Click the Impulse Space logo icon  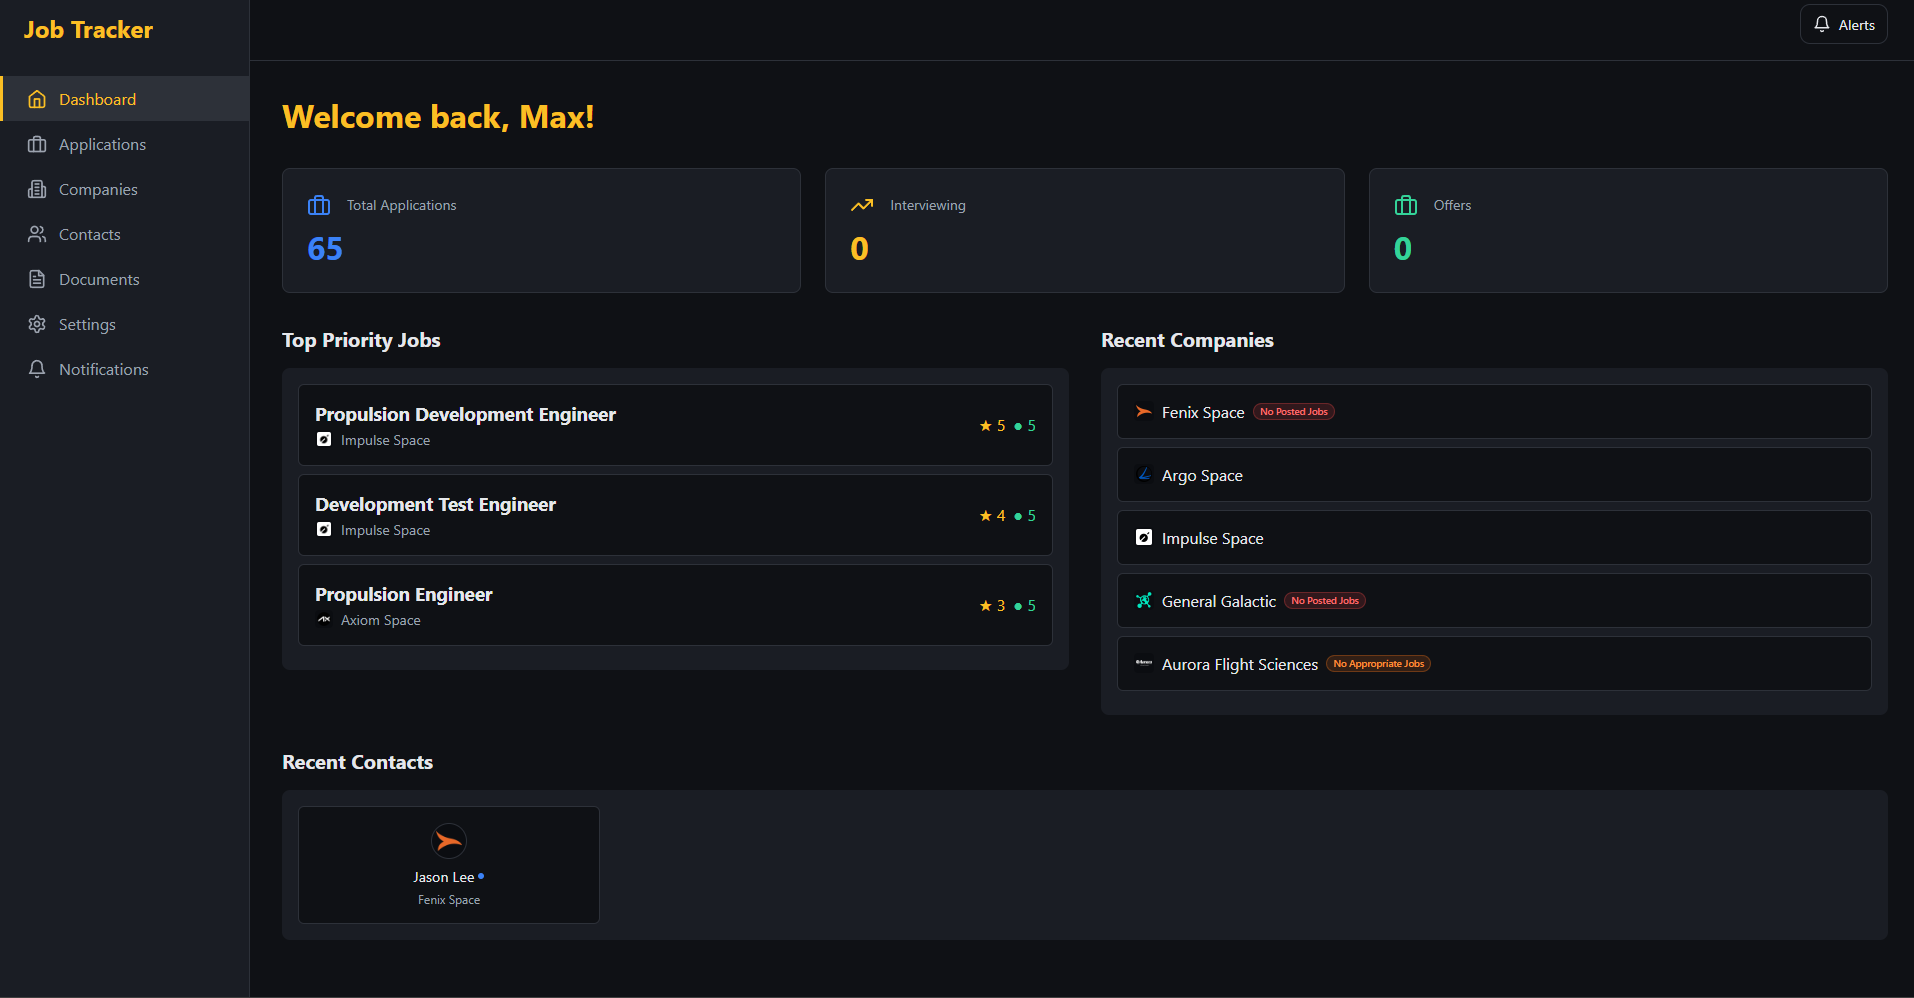point(1143,537)
